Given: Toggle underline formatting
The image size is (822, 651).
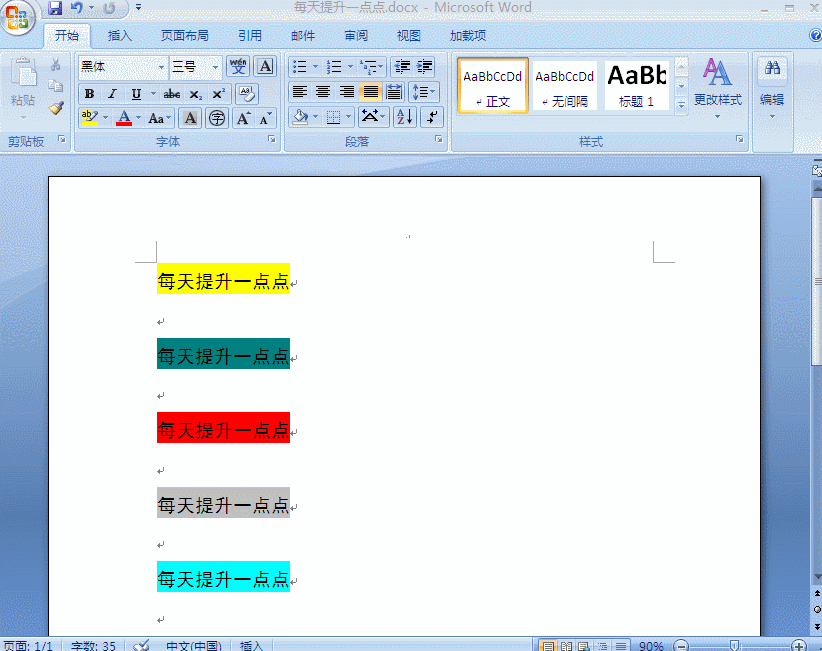Looking at the screenshot, I should (136, 94).
